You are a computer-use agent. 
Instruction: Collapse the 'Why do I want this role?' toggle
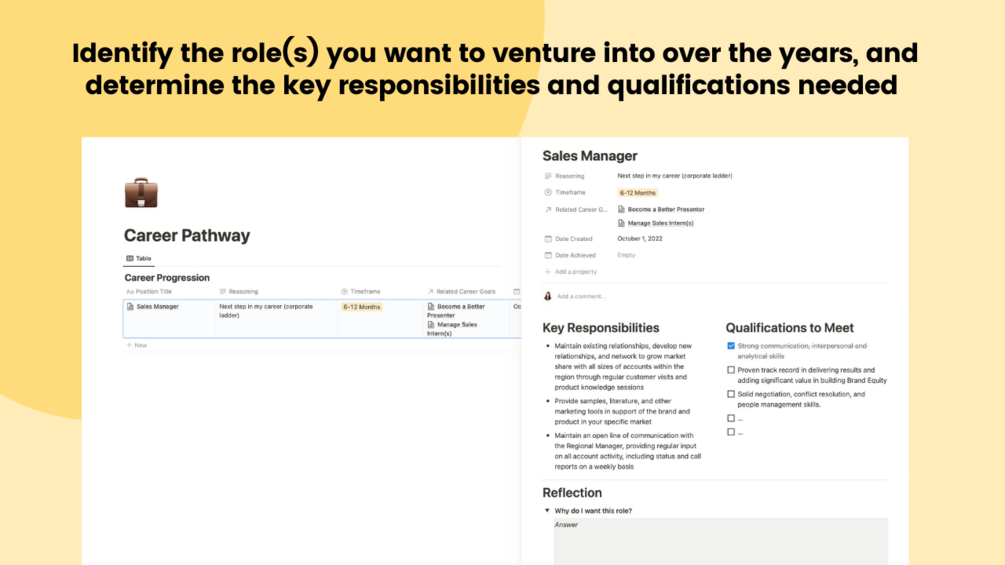[x=547, y=511]
